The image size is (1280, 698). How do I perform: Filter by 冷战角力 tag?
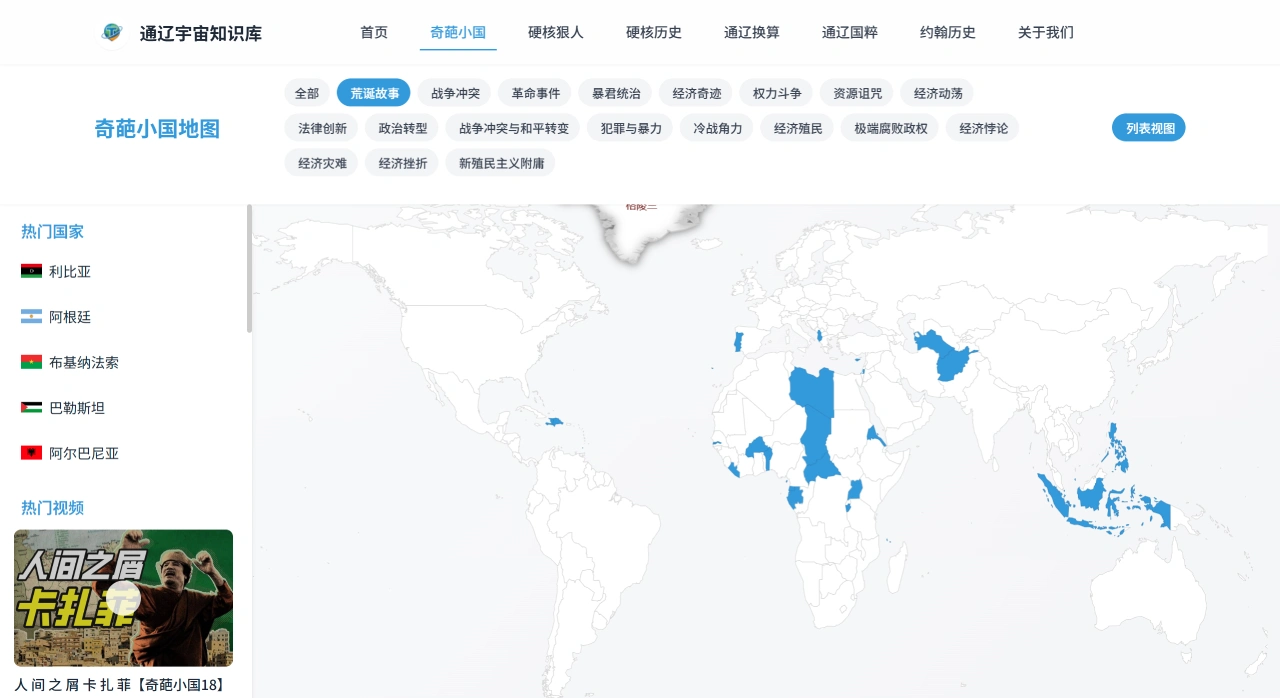click(x=718, y=128)
